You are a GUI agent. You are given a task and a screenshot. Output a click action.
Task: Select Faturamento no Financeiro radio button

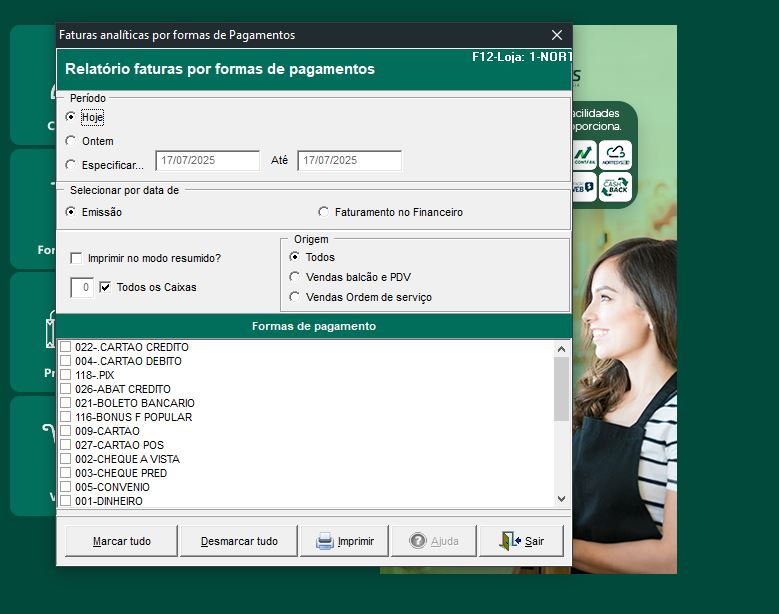point(324,212)
